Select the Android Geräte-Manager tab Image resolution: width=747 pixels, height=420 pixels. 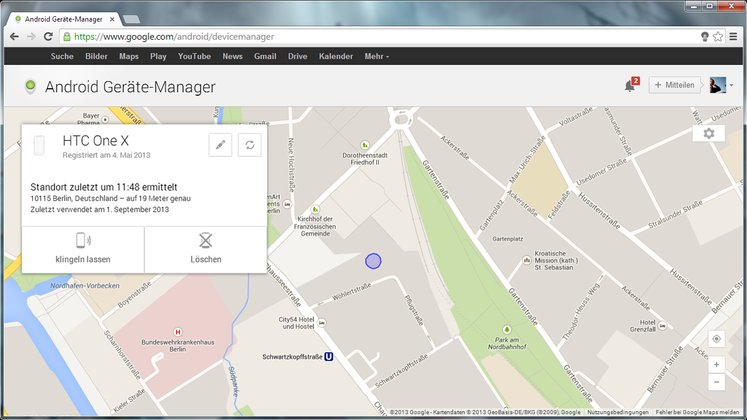(62, 19)
